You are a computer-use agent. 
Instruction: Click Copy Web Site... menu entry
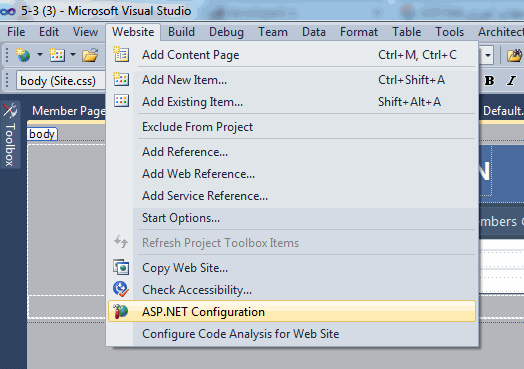pyautogui.click(x=292, y=268)
